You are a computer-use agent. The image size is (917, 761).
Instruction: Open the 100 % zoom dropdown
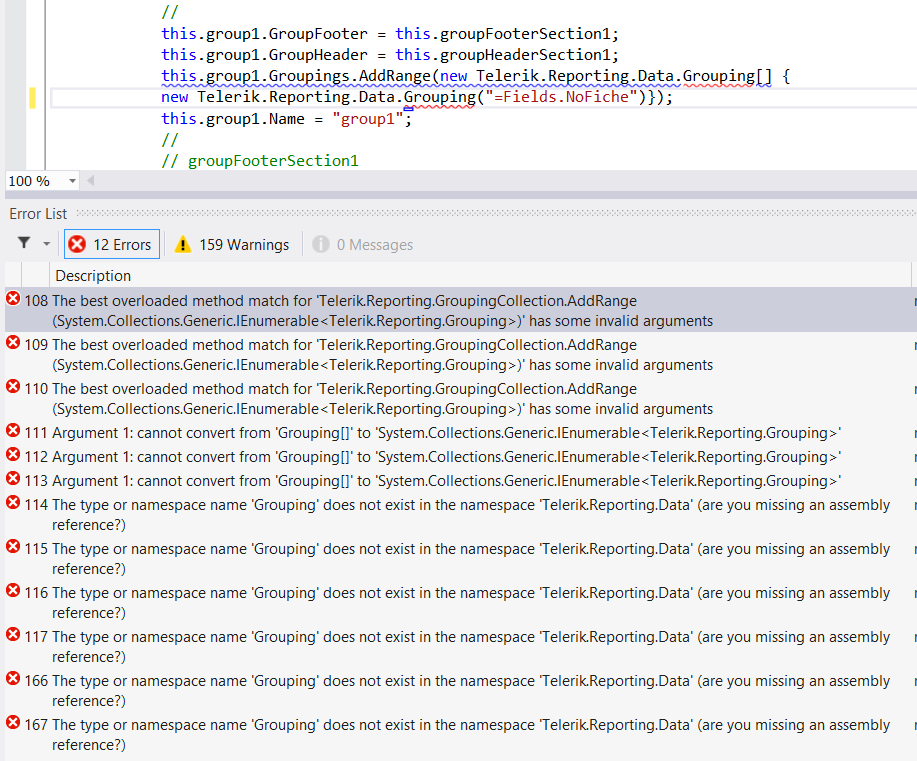tap(72, 181)
